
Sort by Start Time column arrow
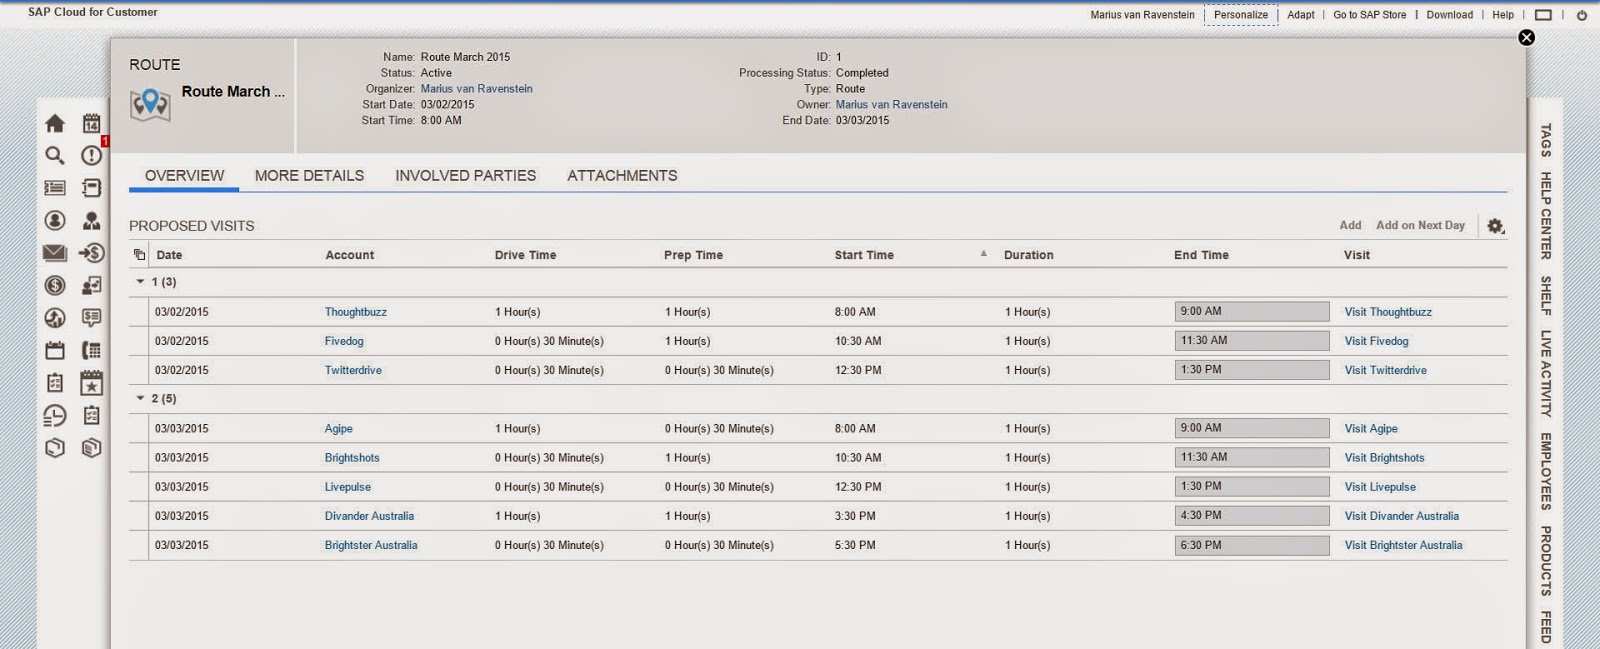(x=983, y=254)
